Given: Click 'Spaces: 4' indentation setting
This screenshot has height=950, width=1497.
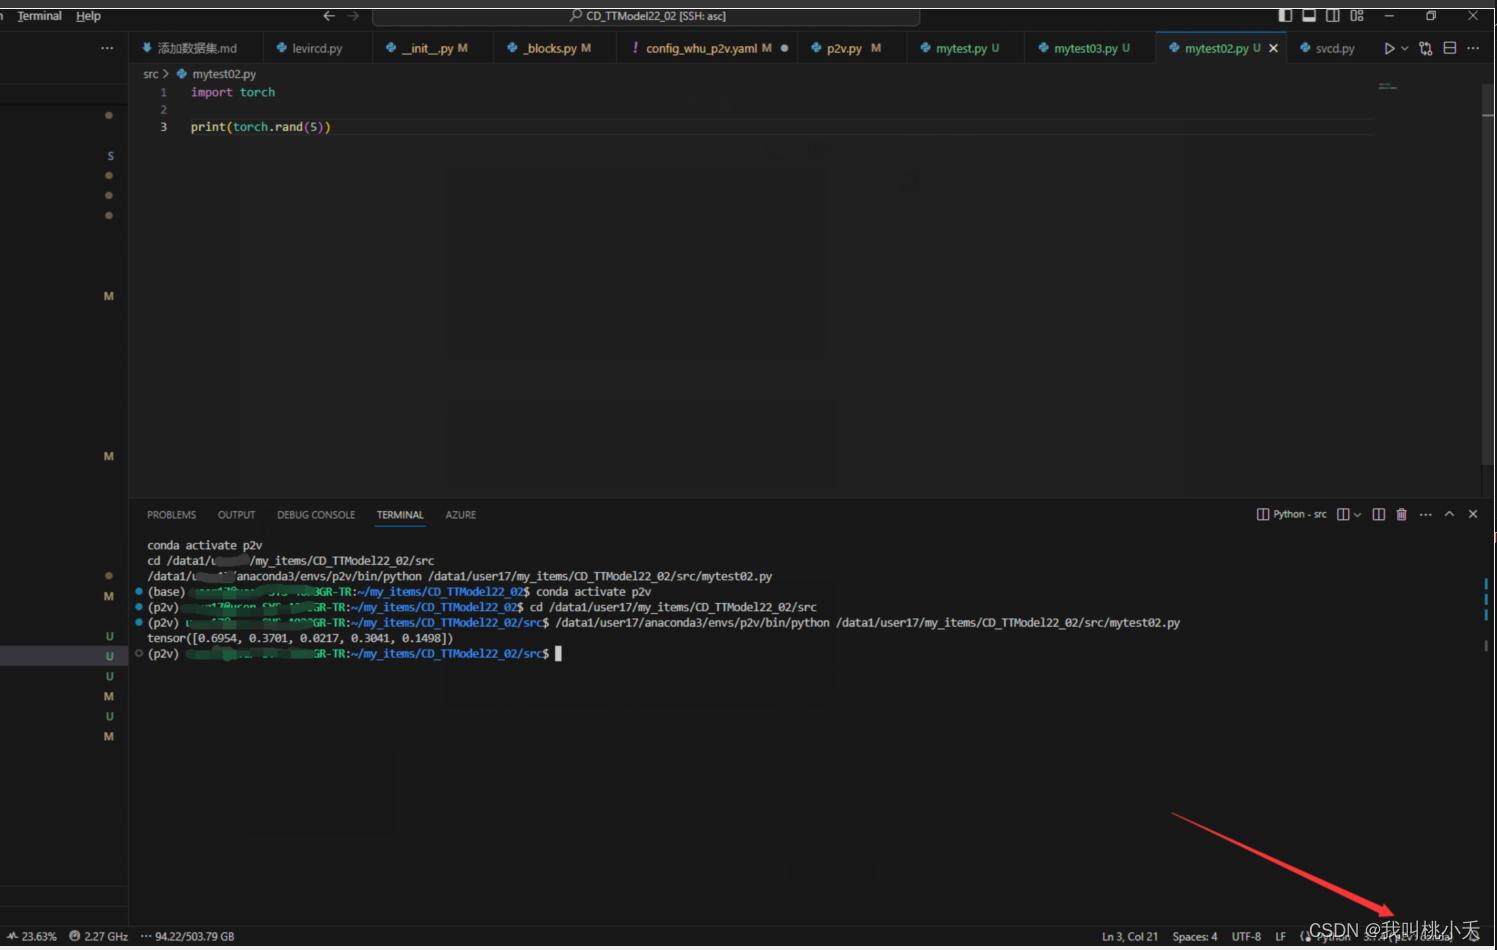Looking at the screenshot, I should tap(1195, 937).
